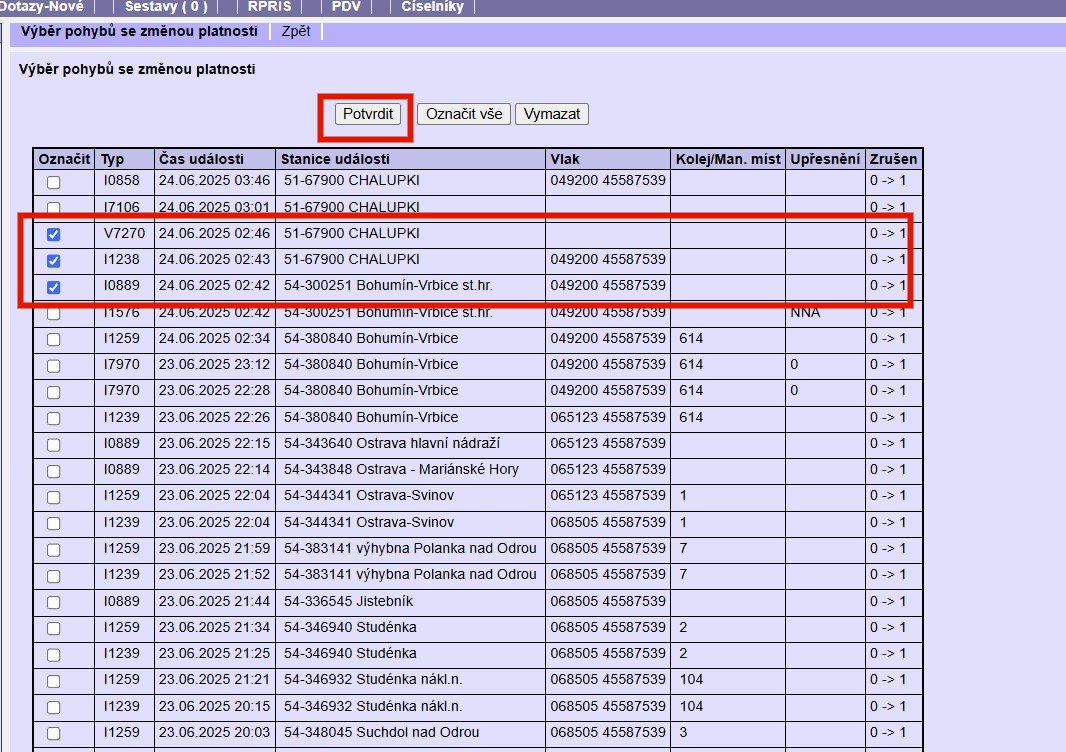The height and width of the screenshot is (752, 1066).
Task: Tick the checkbox for the I1576 row
Action: pyautogui.click(x=54, y=313)
